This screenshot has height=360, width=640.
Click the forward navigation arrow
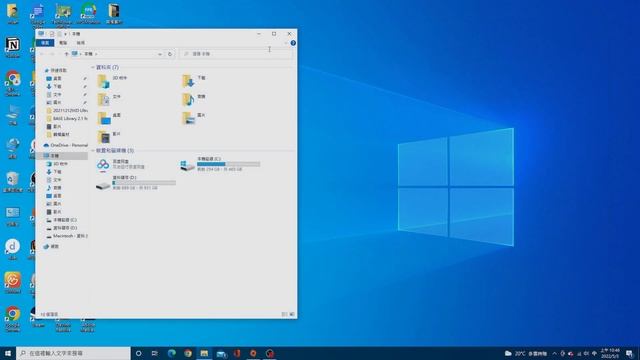[52, 54]
